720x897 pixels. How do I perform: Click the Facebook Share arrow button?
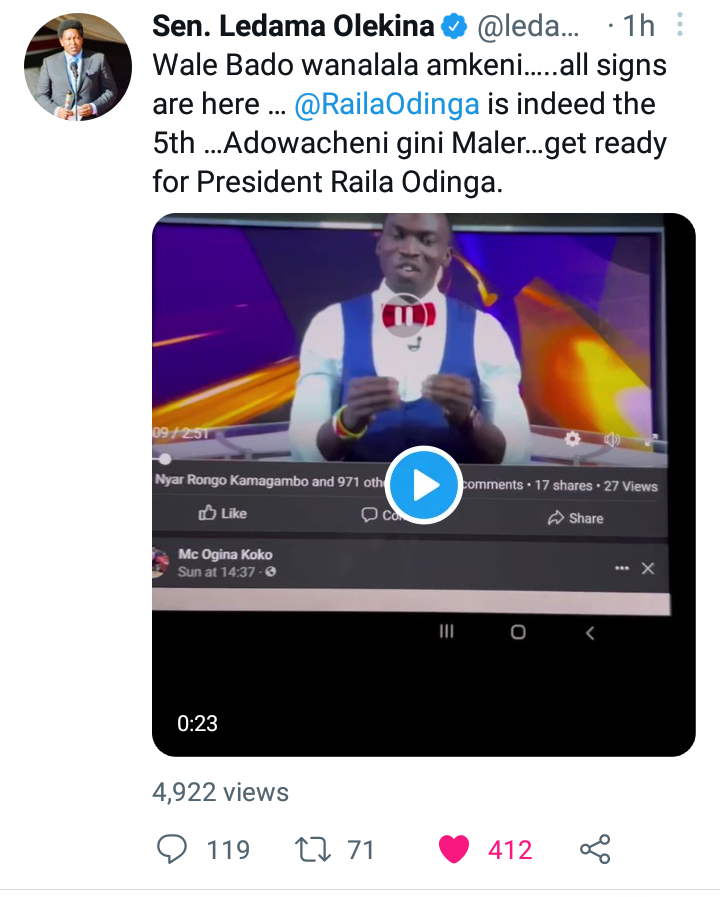[575, 518]
